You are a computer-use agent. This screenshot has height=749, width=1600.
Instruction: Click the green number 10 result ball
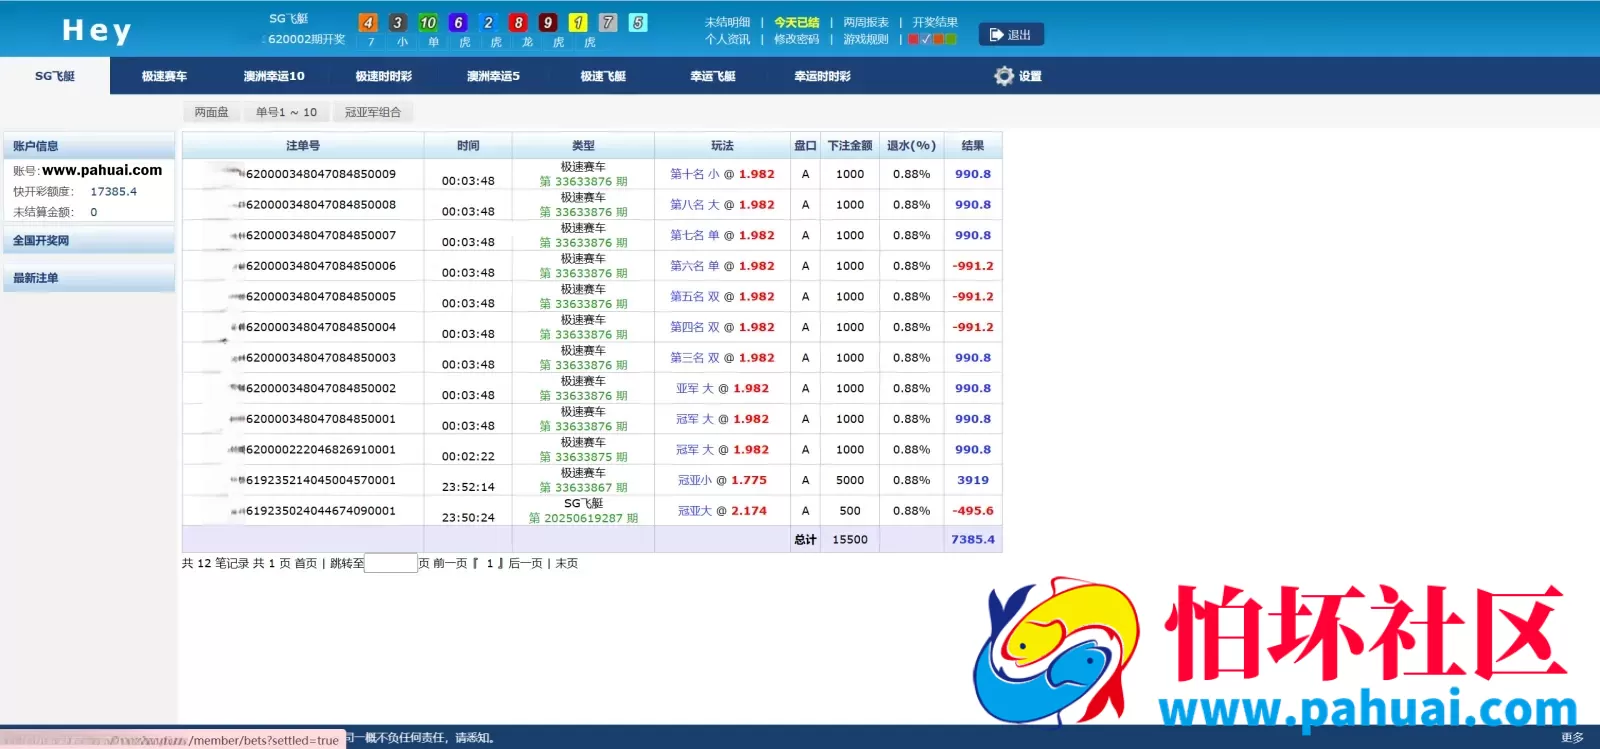[428, 22]
